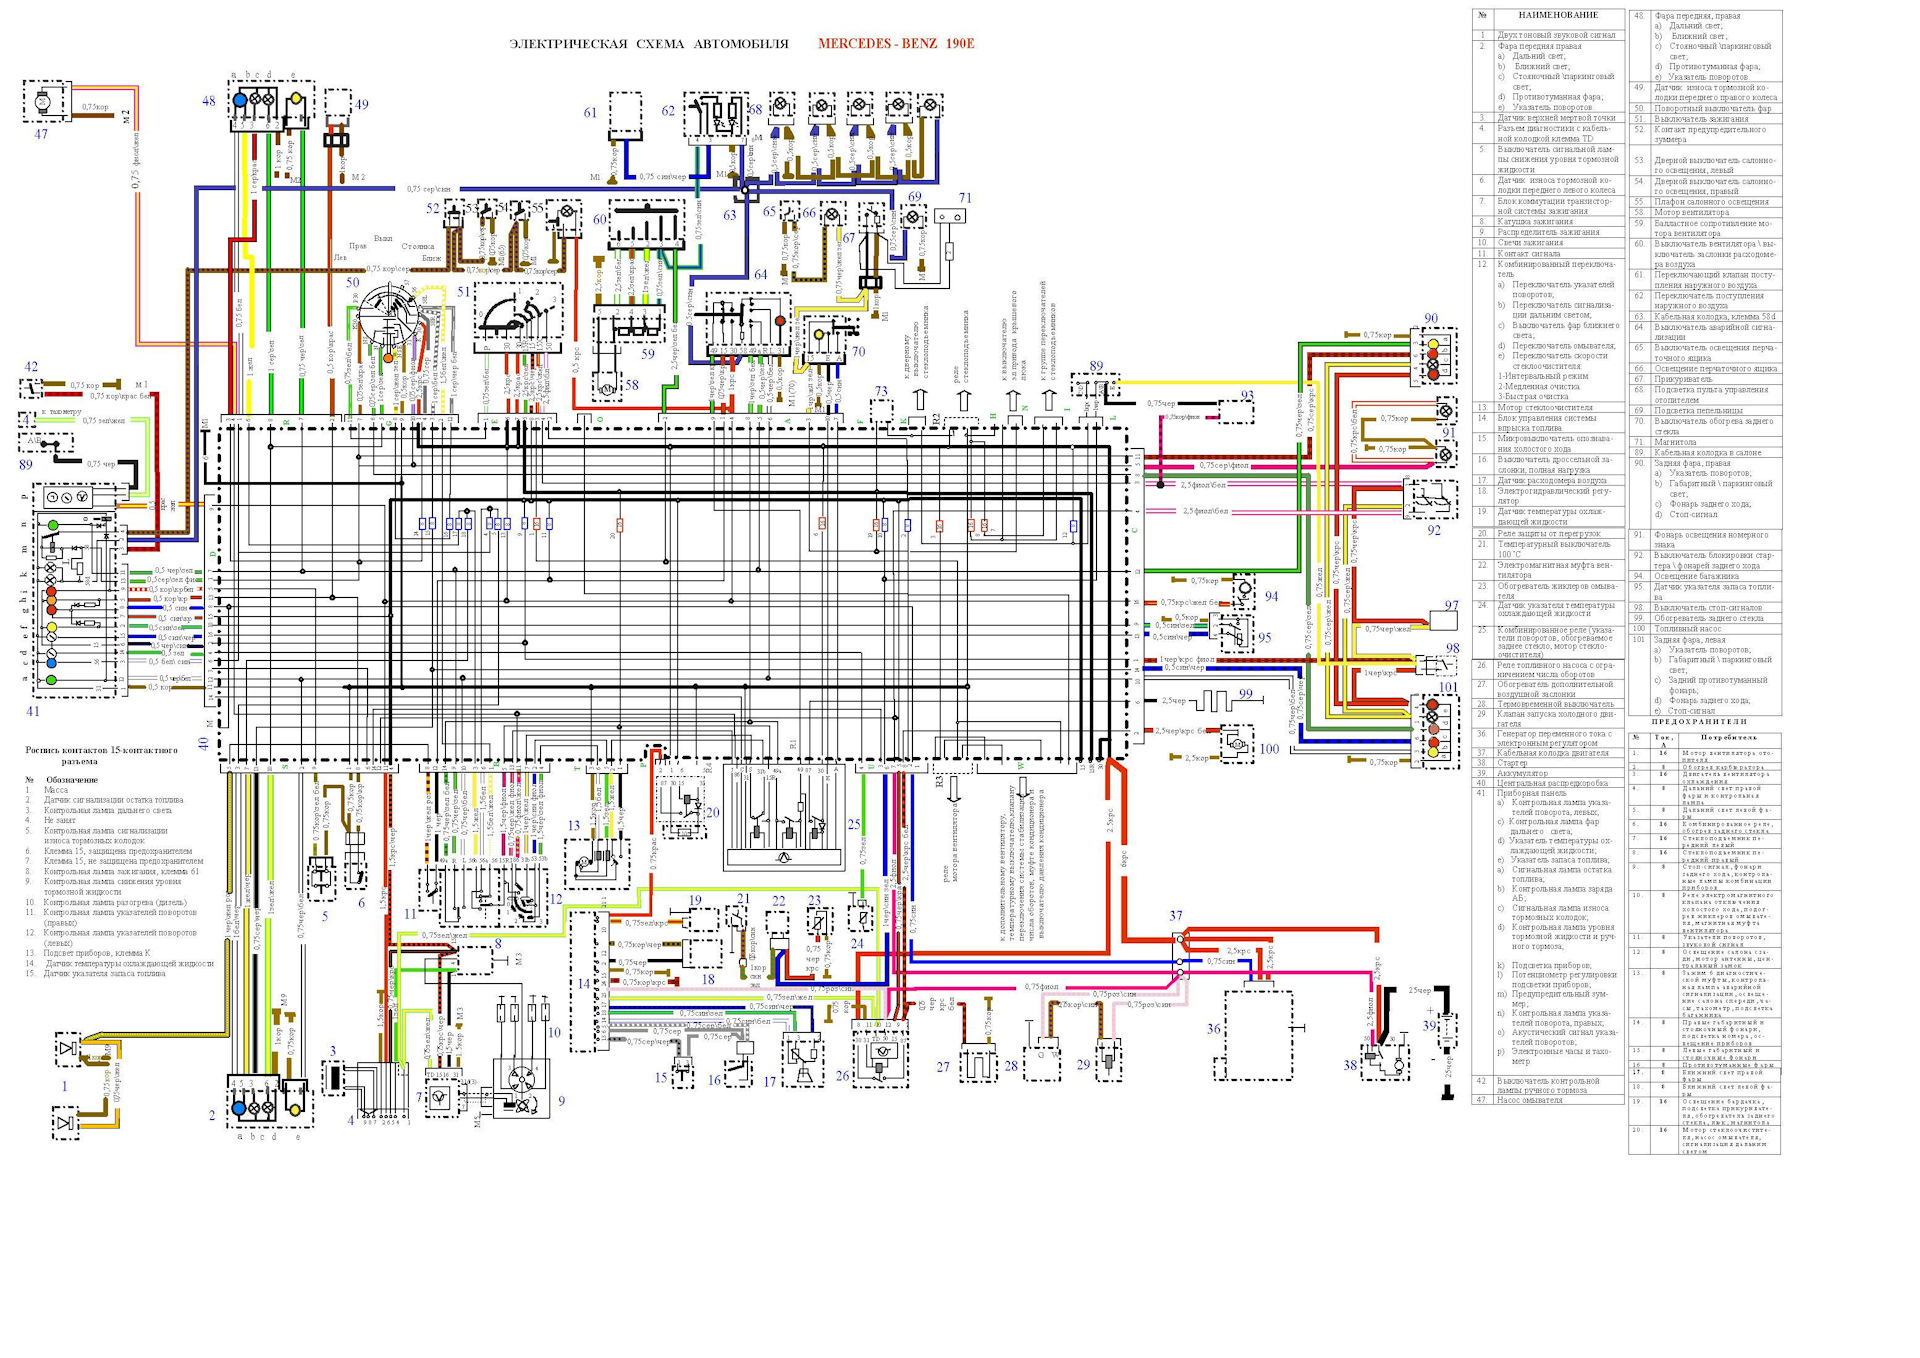
Task: Click the component number 40 label
Action: coord(204,744)
